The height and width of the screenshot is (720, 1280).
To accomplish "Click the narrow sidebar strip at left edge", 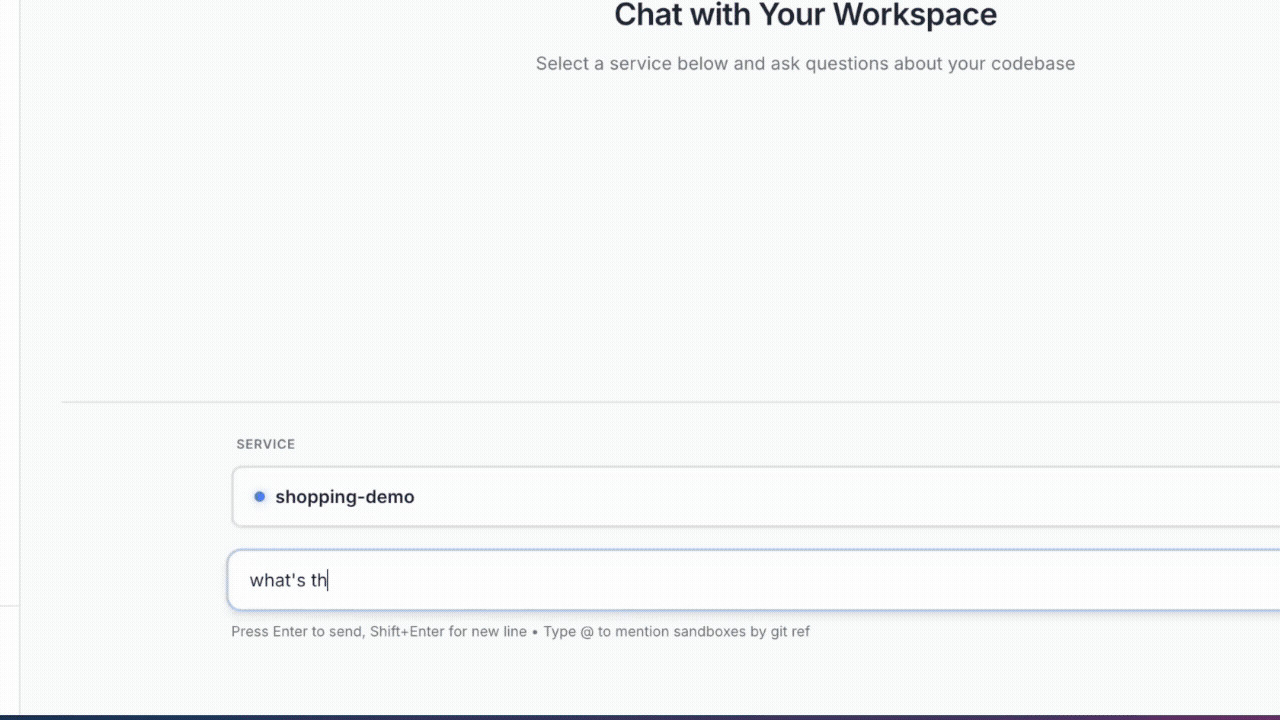I will pos(9,300).
